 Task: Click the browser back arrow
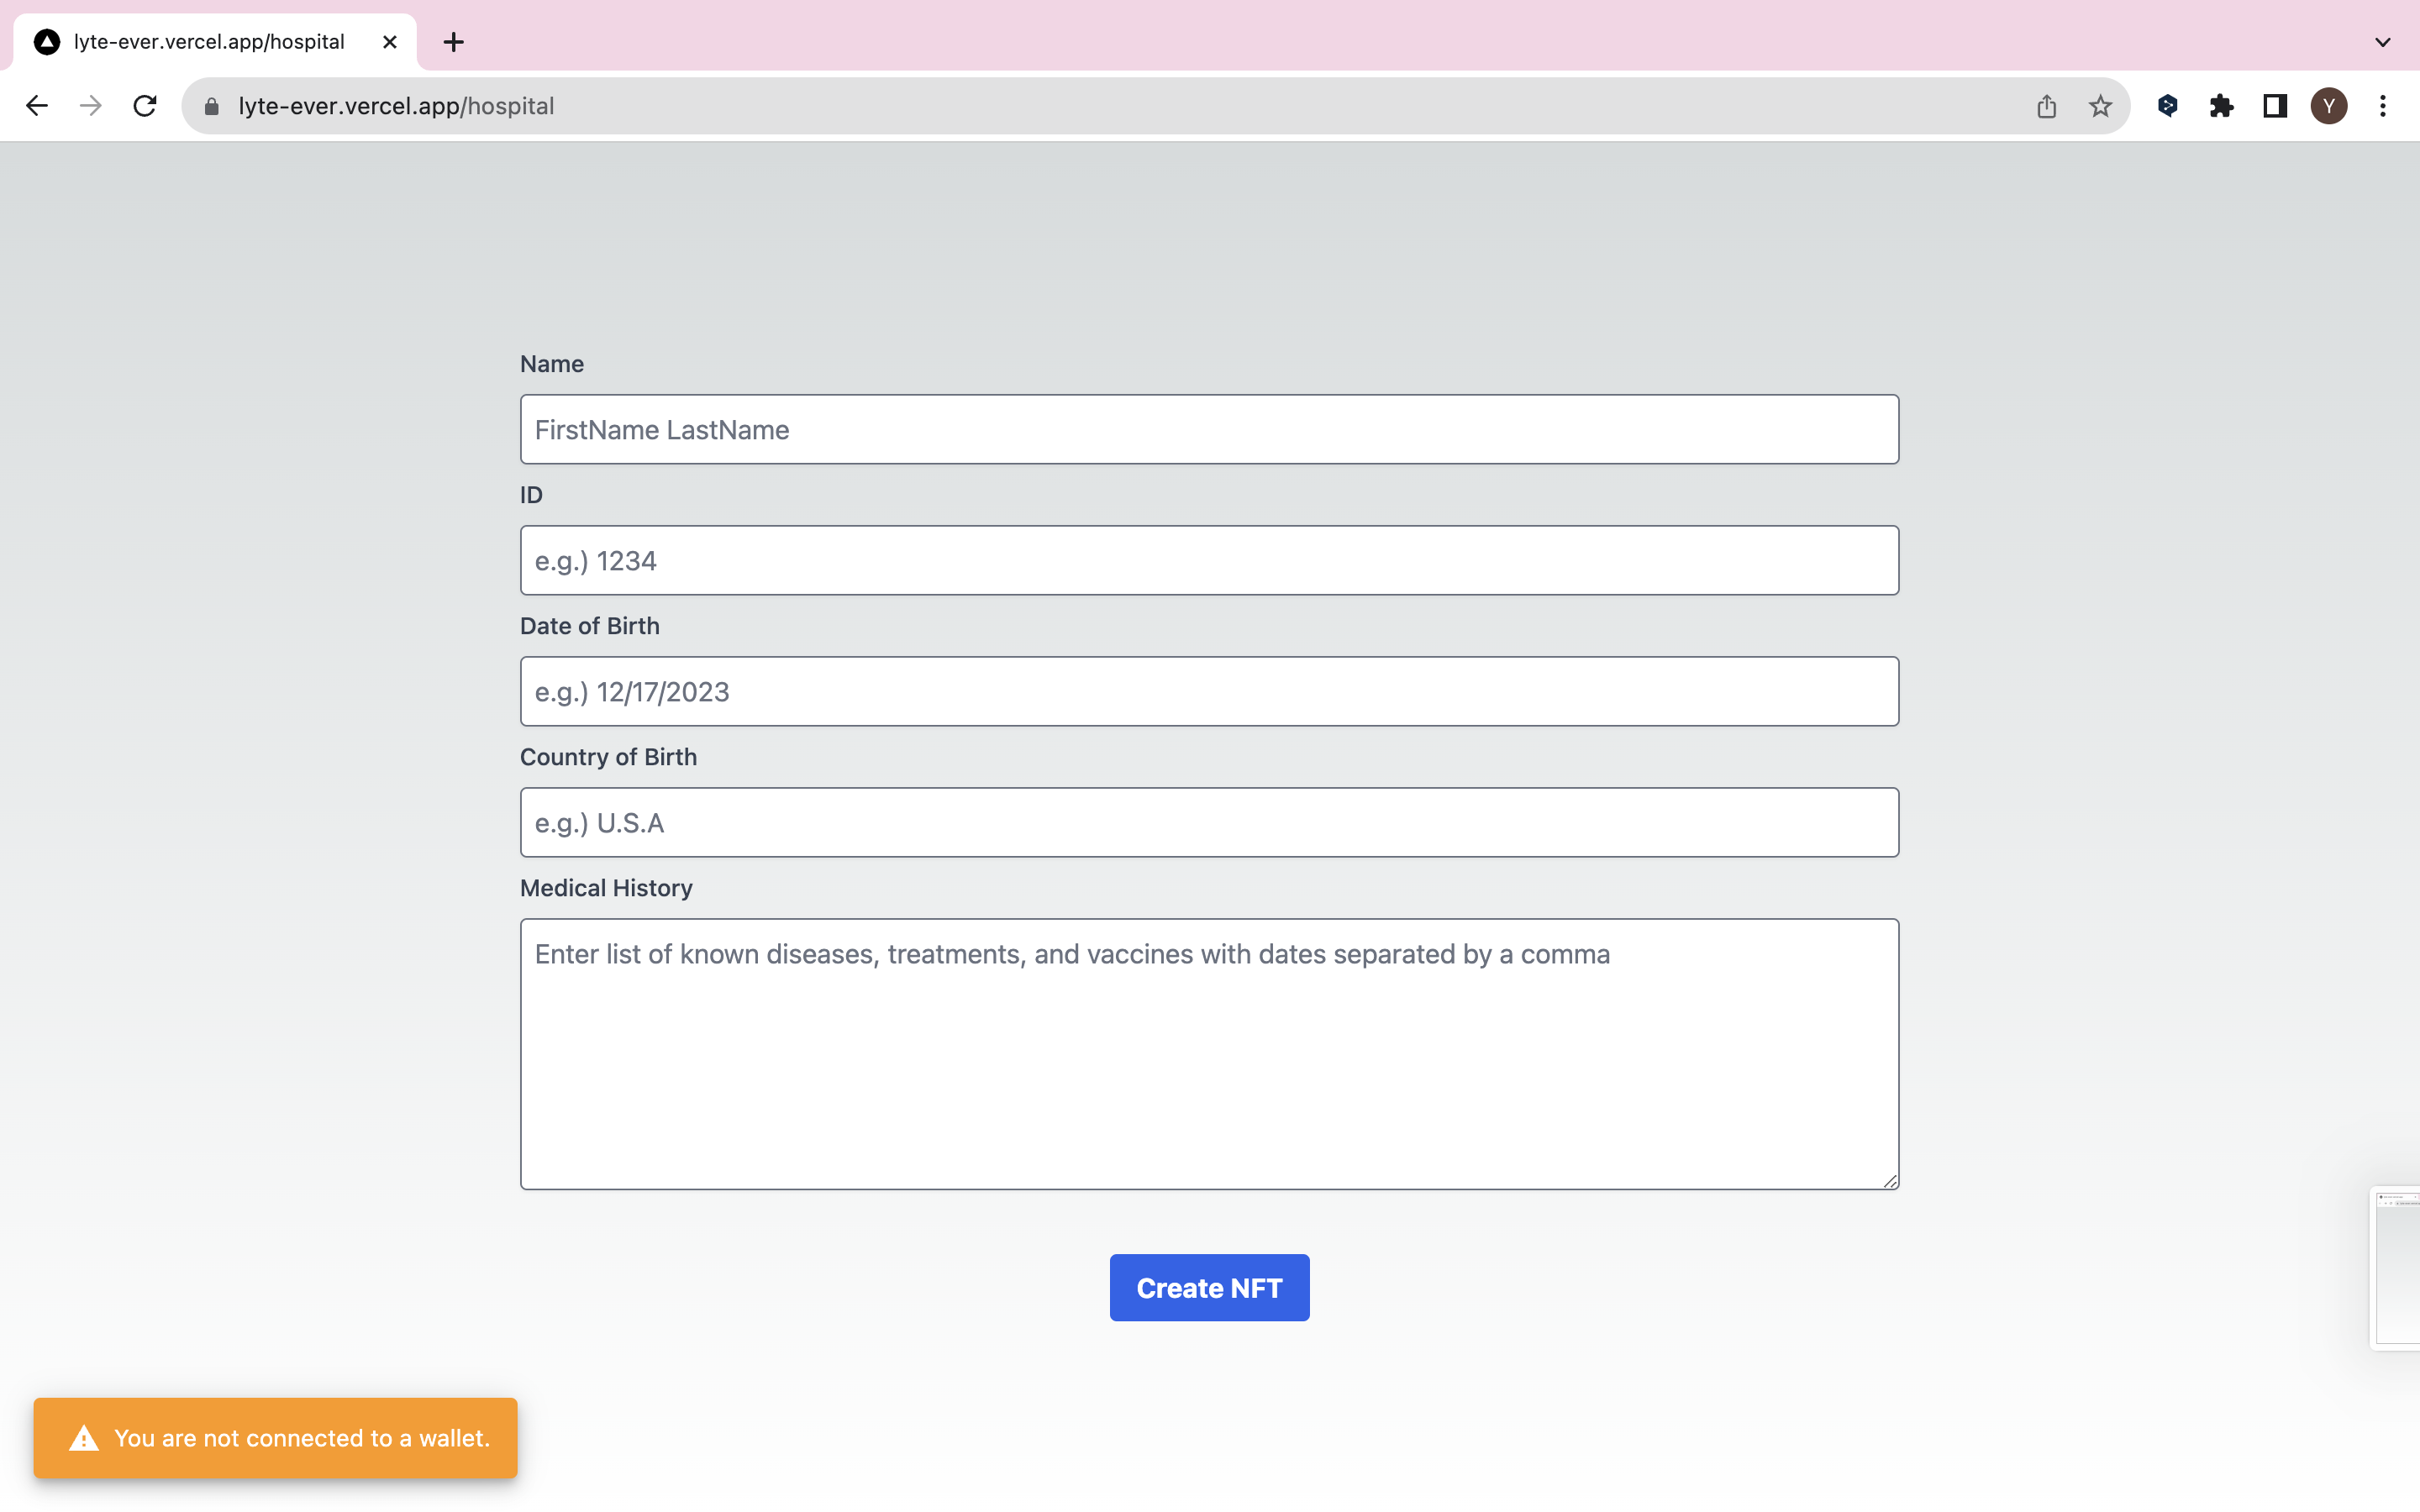point(37,106)
